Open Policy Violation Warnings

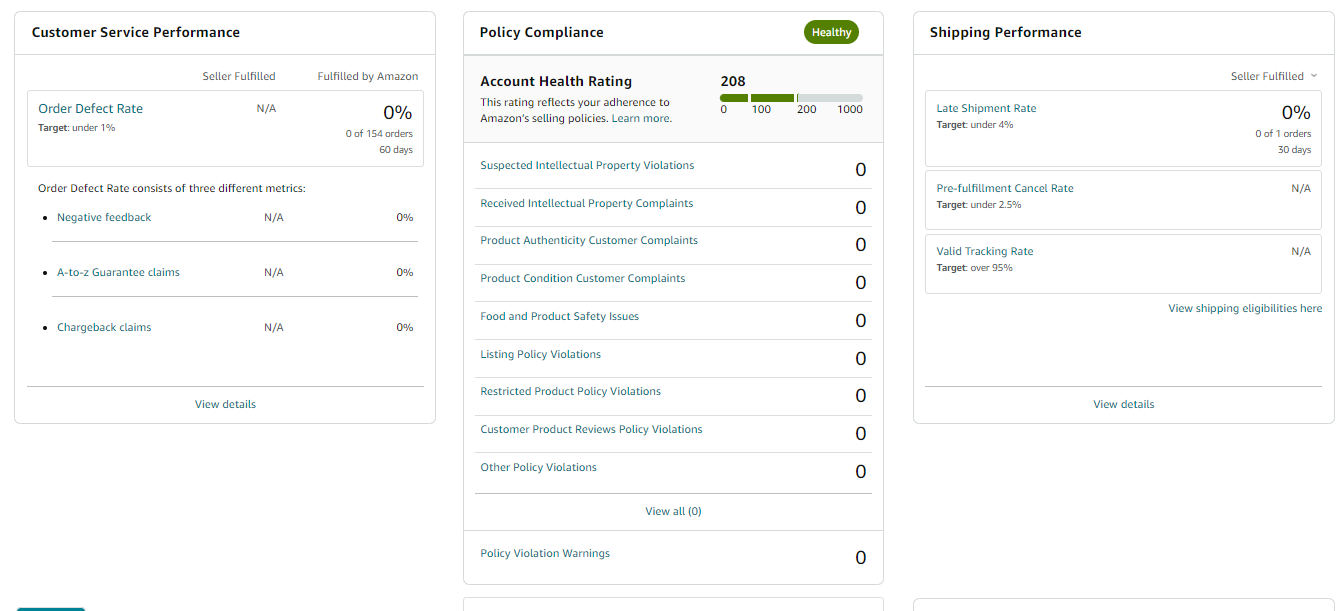point(545,553)
